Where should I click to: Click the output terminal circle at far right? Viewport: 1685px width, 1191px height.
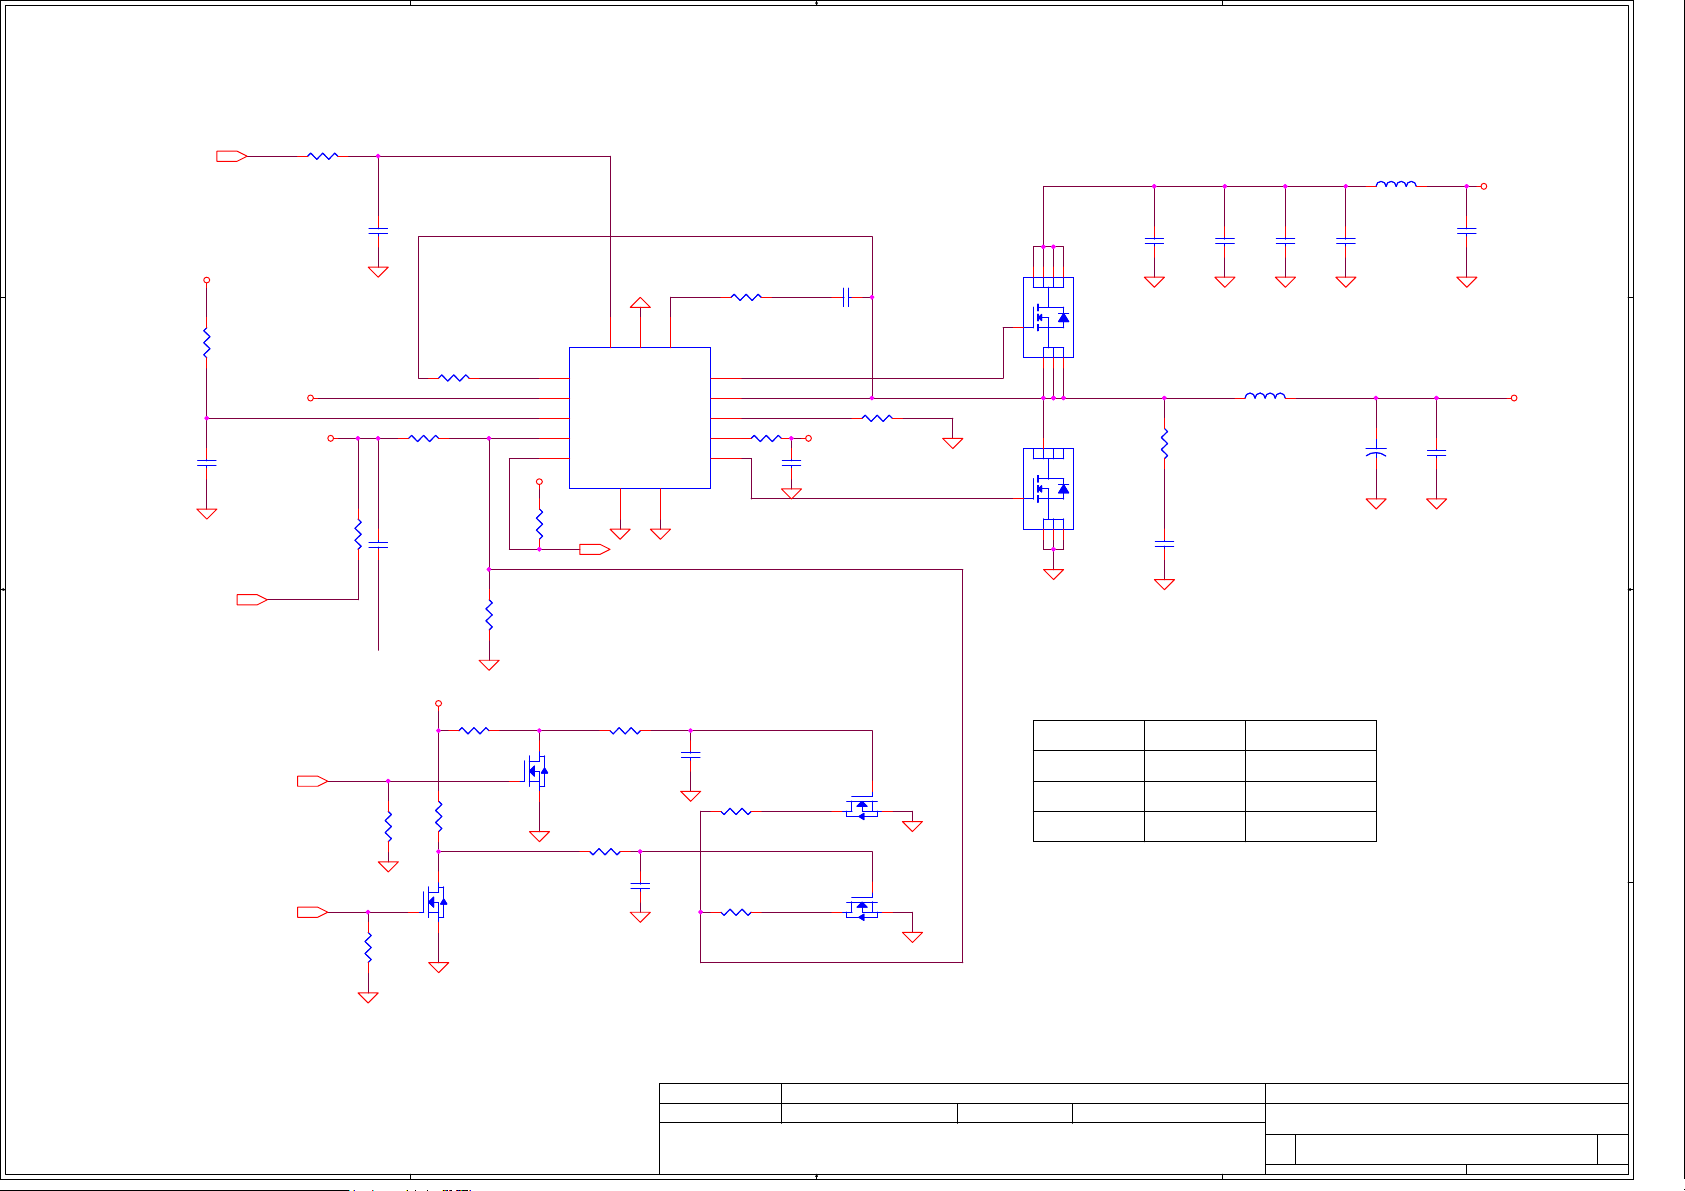[x=1514, y=398]
